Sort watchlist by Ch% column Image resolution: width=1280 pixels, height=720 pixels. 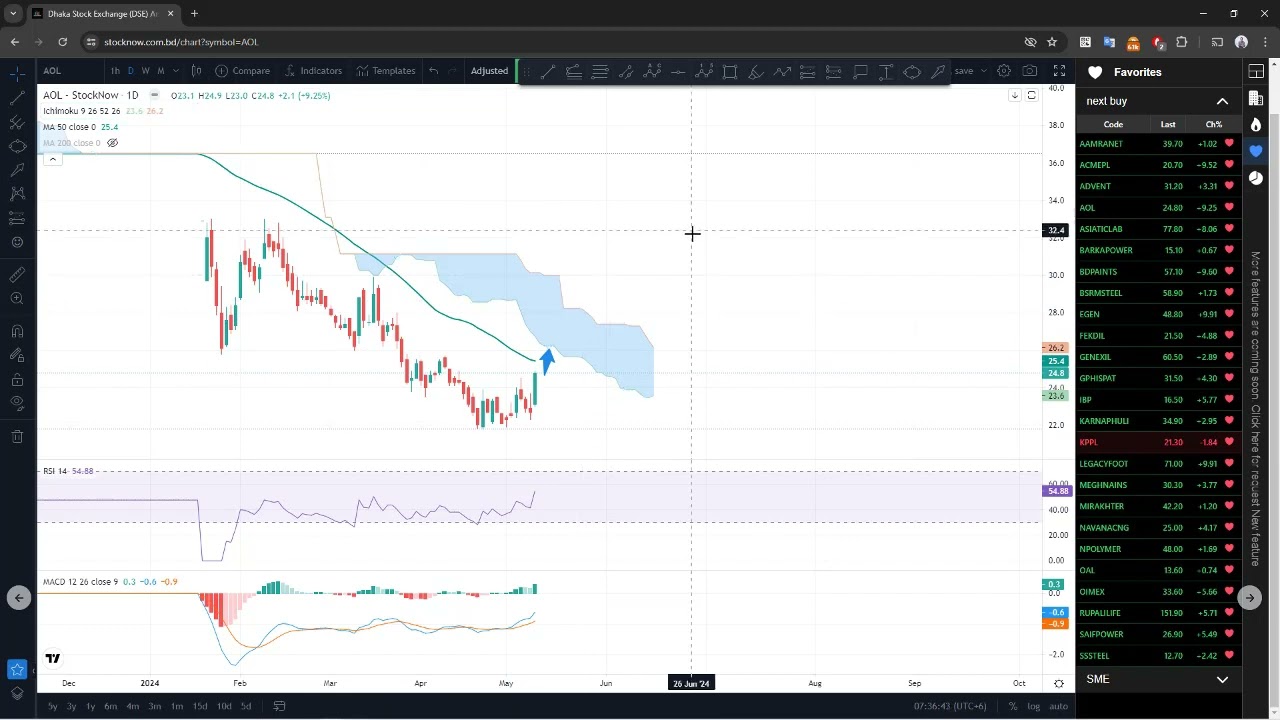[x=1213, y=124]
